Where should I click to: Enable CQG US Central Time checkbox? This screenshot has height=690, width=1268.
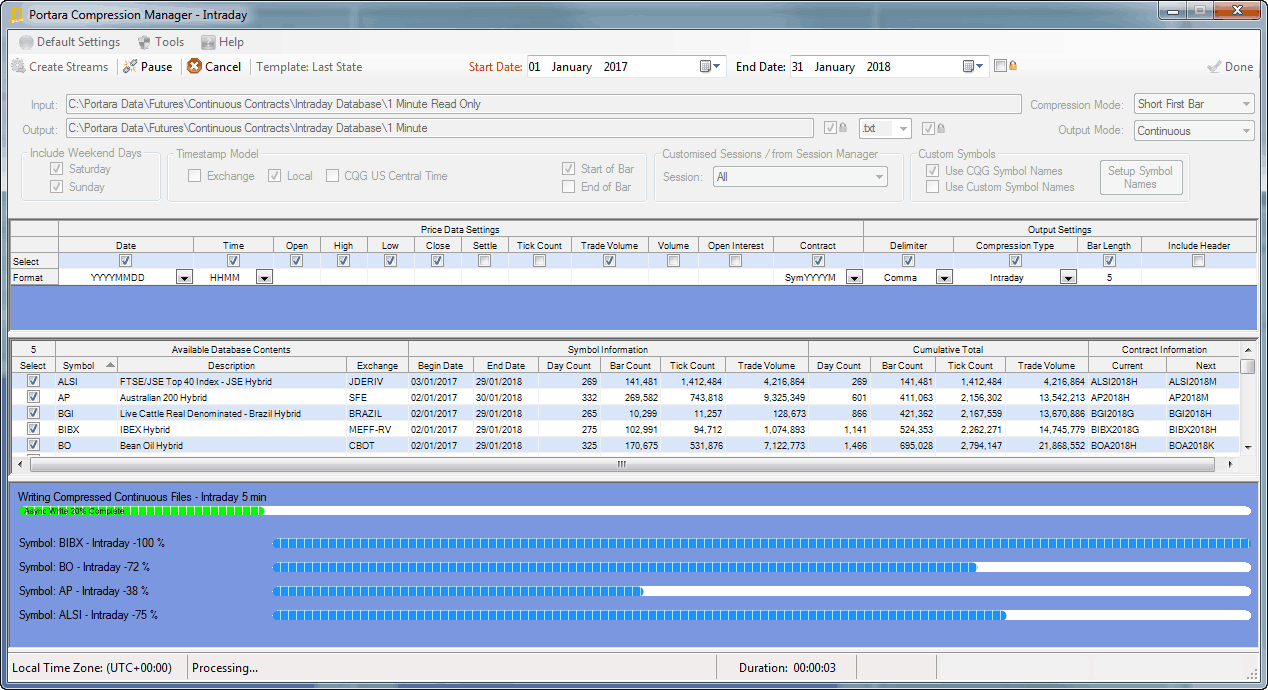point(334,176)
